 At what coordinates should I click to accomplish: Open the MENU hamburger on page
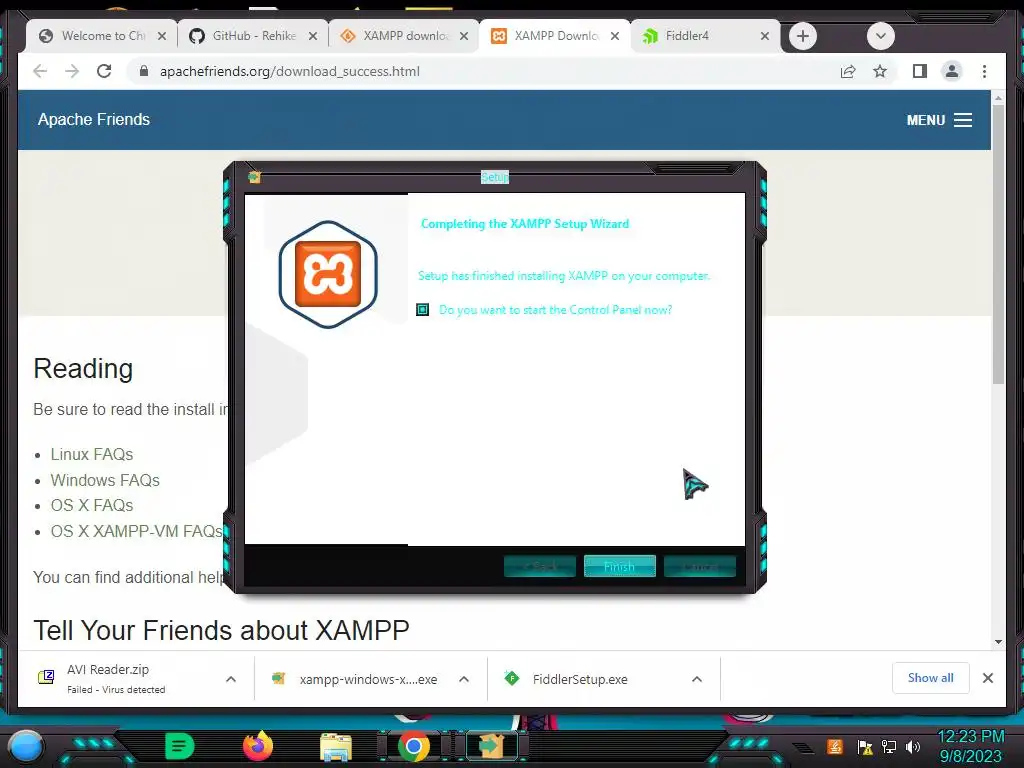click(x=939, y=120)
